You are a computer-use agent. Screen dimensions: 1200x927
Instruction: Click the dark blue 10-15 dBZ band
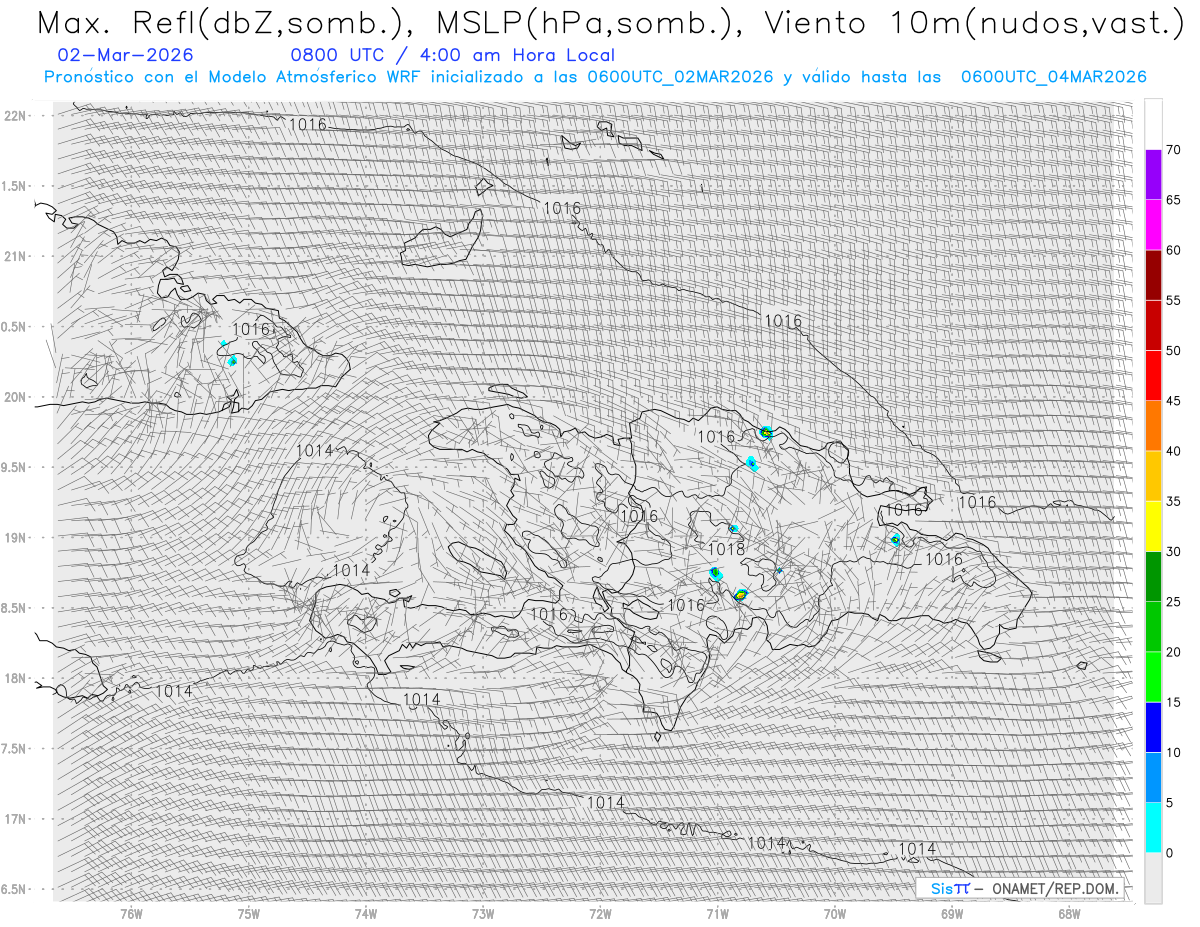1153,727
